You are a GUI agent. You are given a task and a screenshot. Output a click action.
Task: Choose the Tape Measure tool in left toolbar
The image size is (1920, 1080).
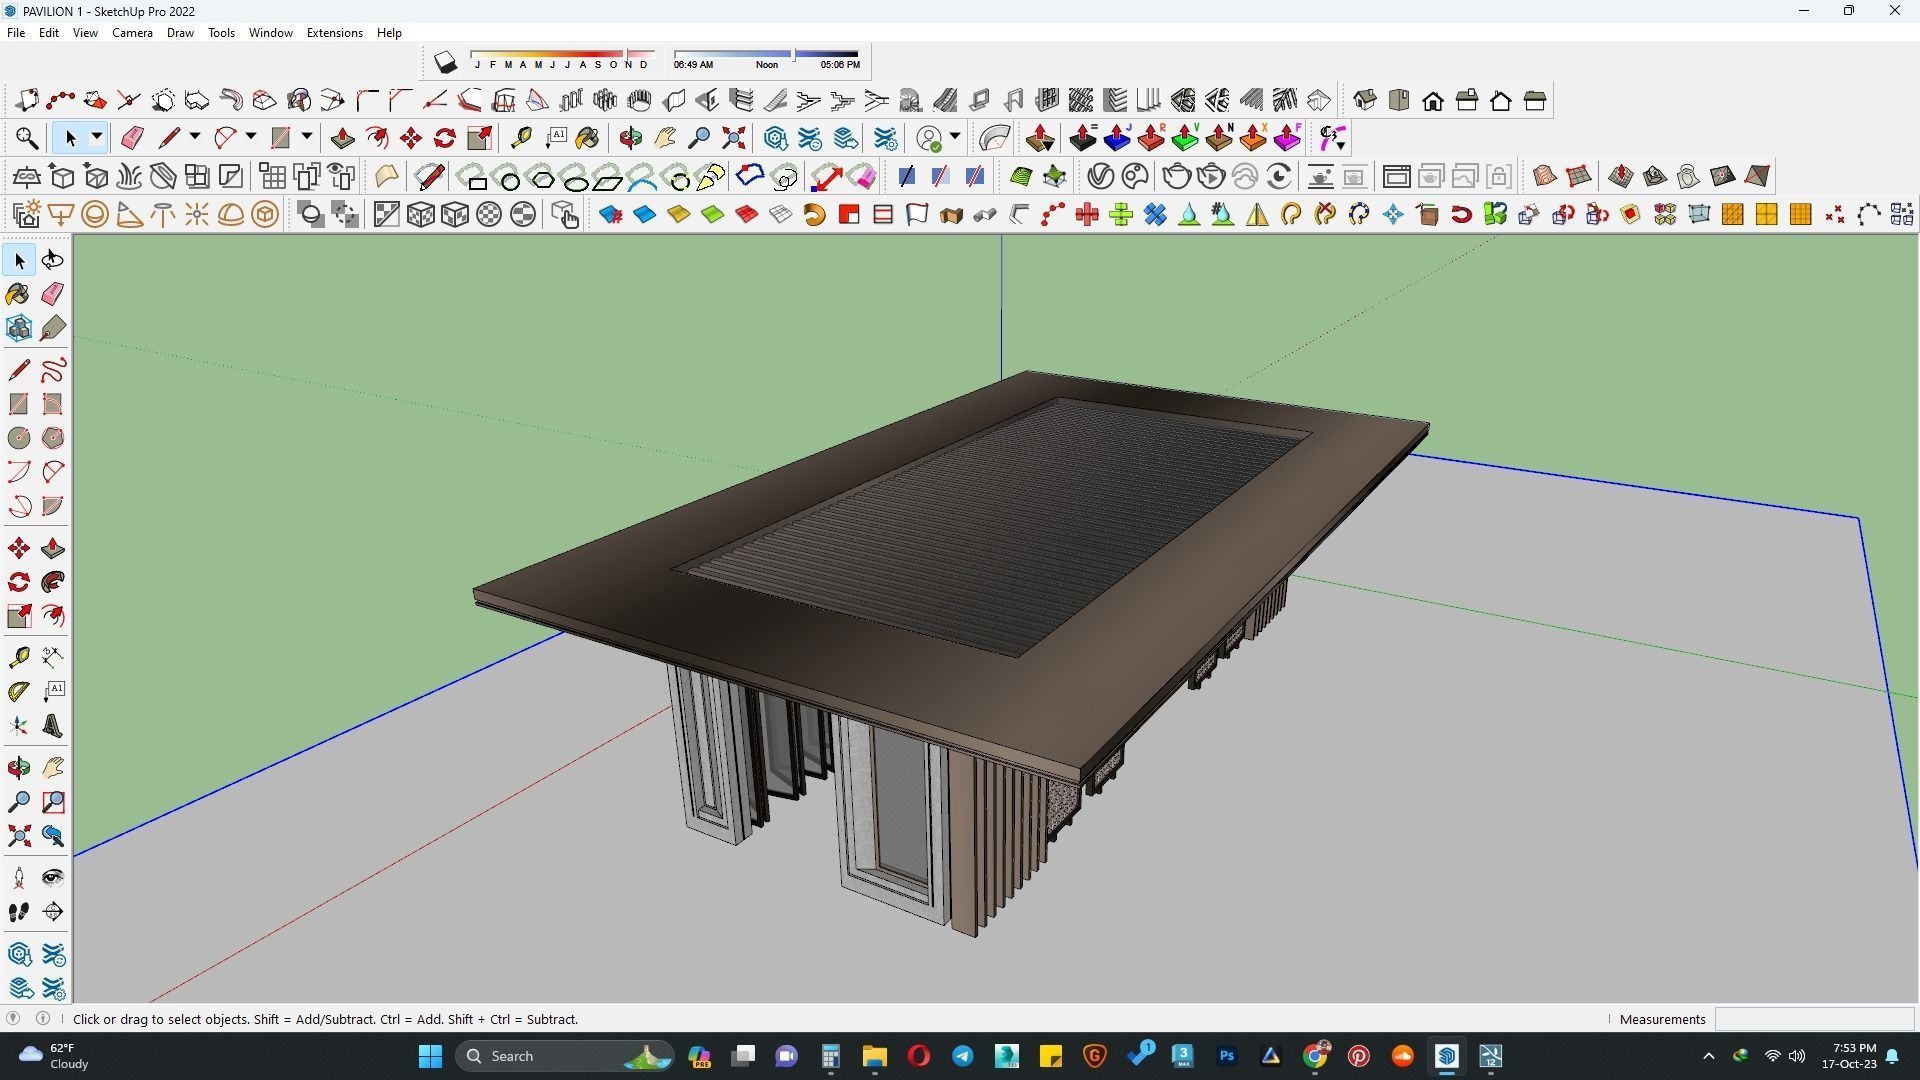pyautogui.click(x=18, y=657)
